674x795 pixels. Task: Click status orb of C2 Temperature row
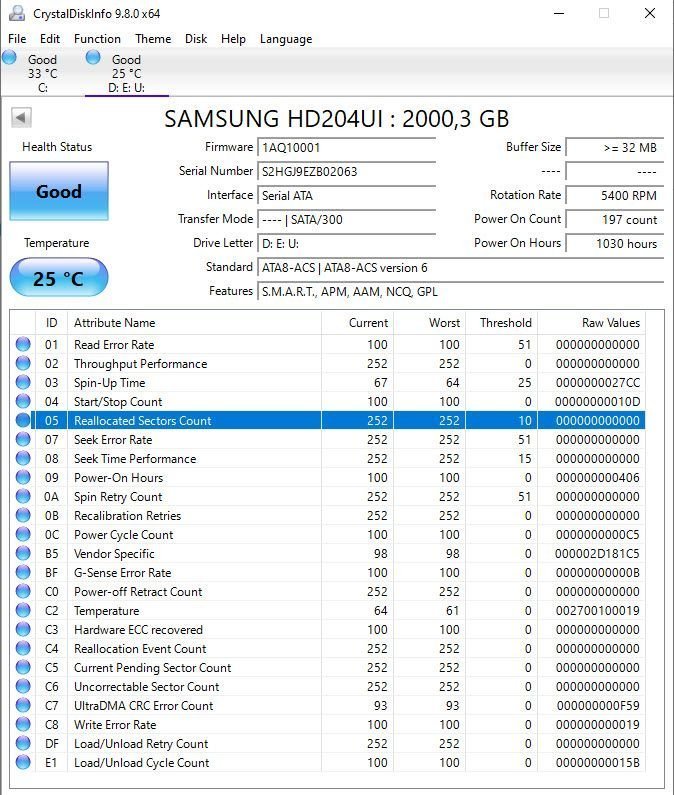tap(23, 610)
